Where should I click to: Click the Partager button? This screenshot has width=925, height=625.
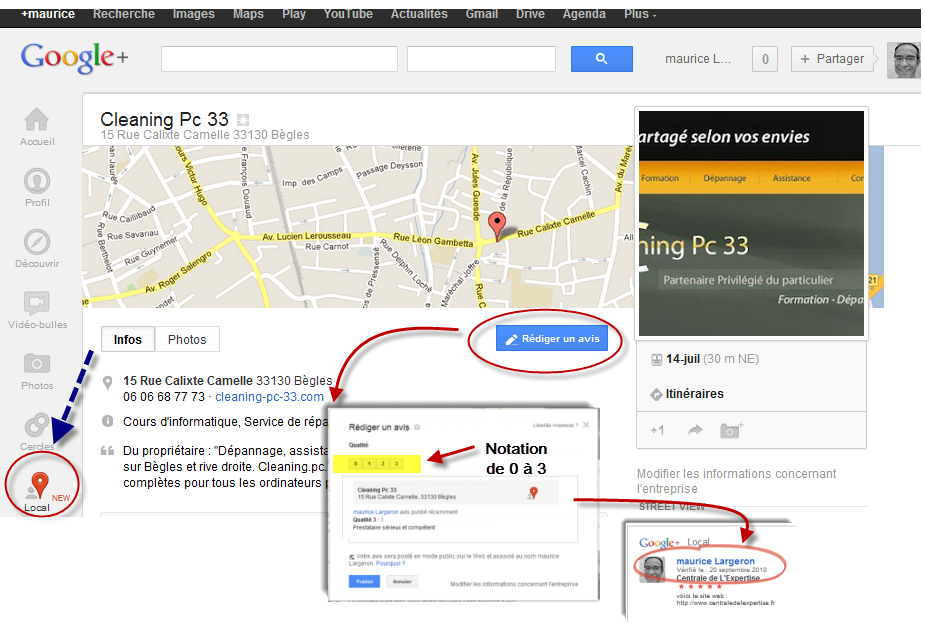[x=832, y=59]
